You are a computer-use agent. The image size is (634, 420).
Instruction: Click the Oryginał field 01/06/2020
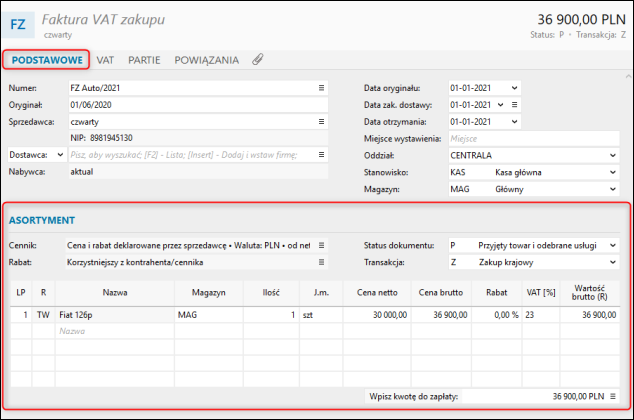click(198, 105)
